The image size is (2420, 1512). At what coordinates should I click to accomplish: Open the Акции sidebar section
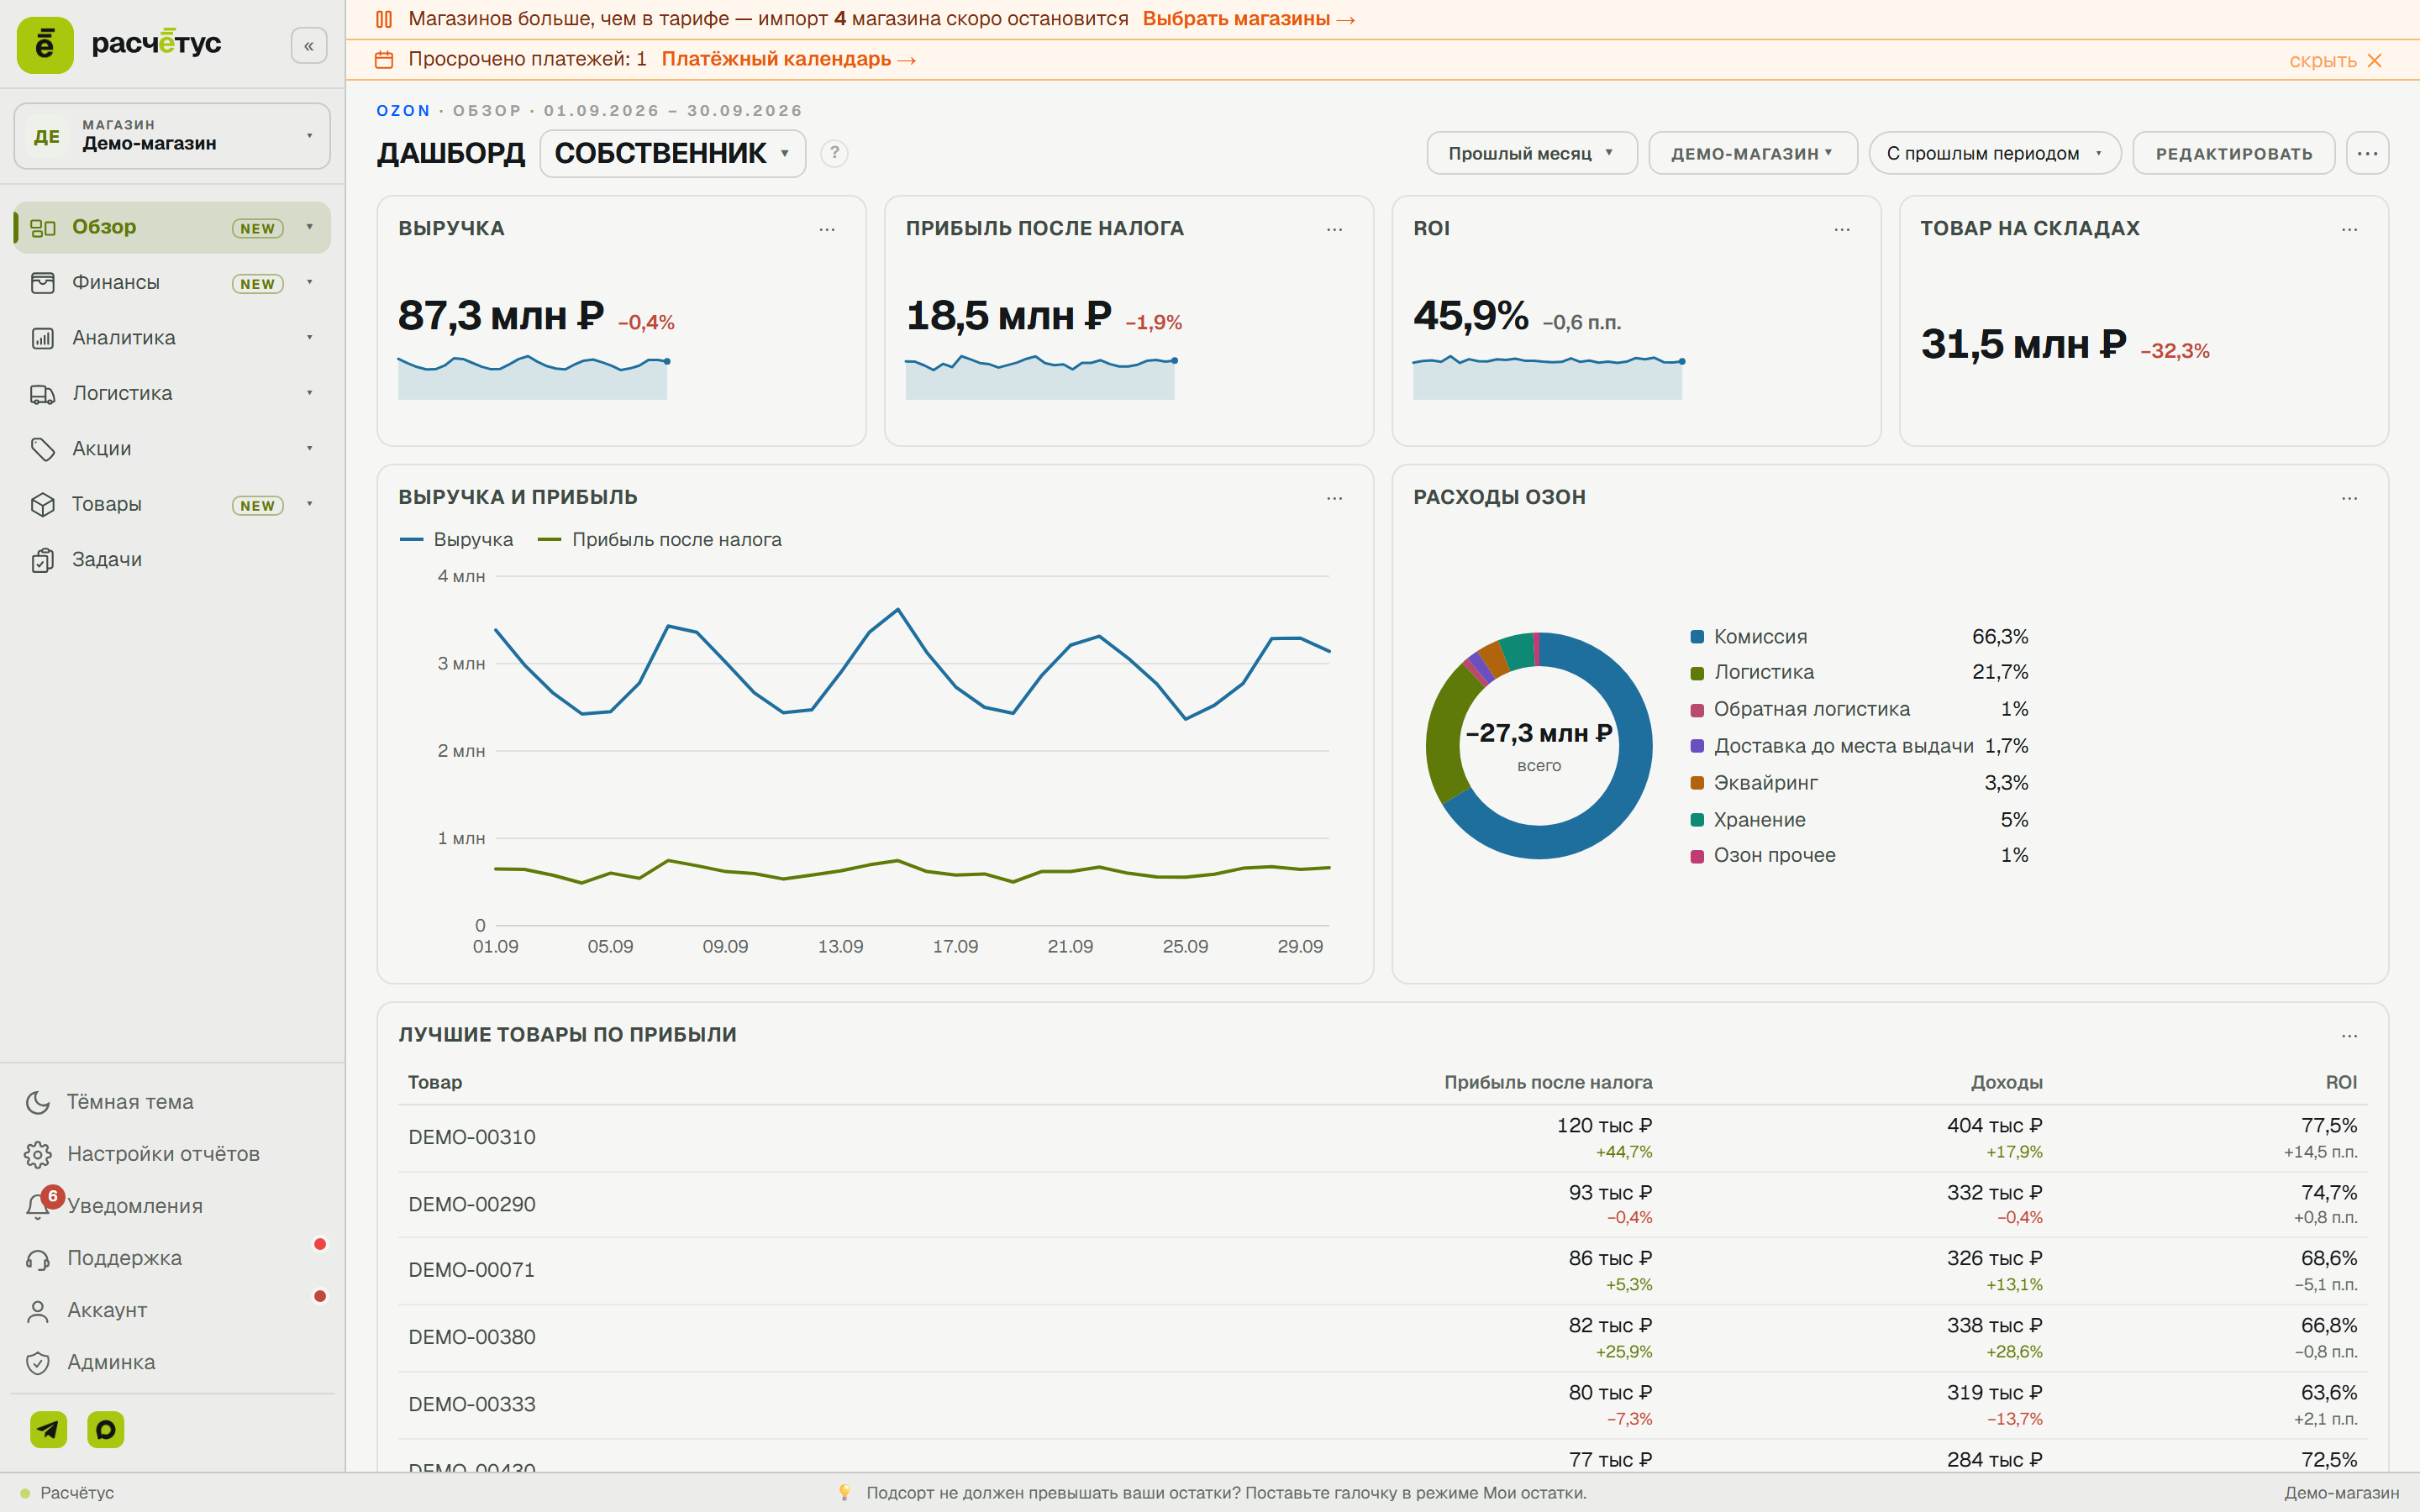pos(172,449)
